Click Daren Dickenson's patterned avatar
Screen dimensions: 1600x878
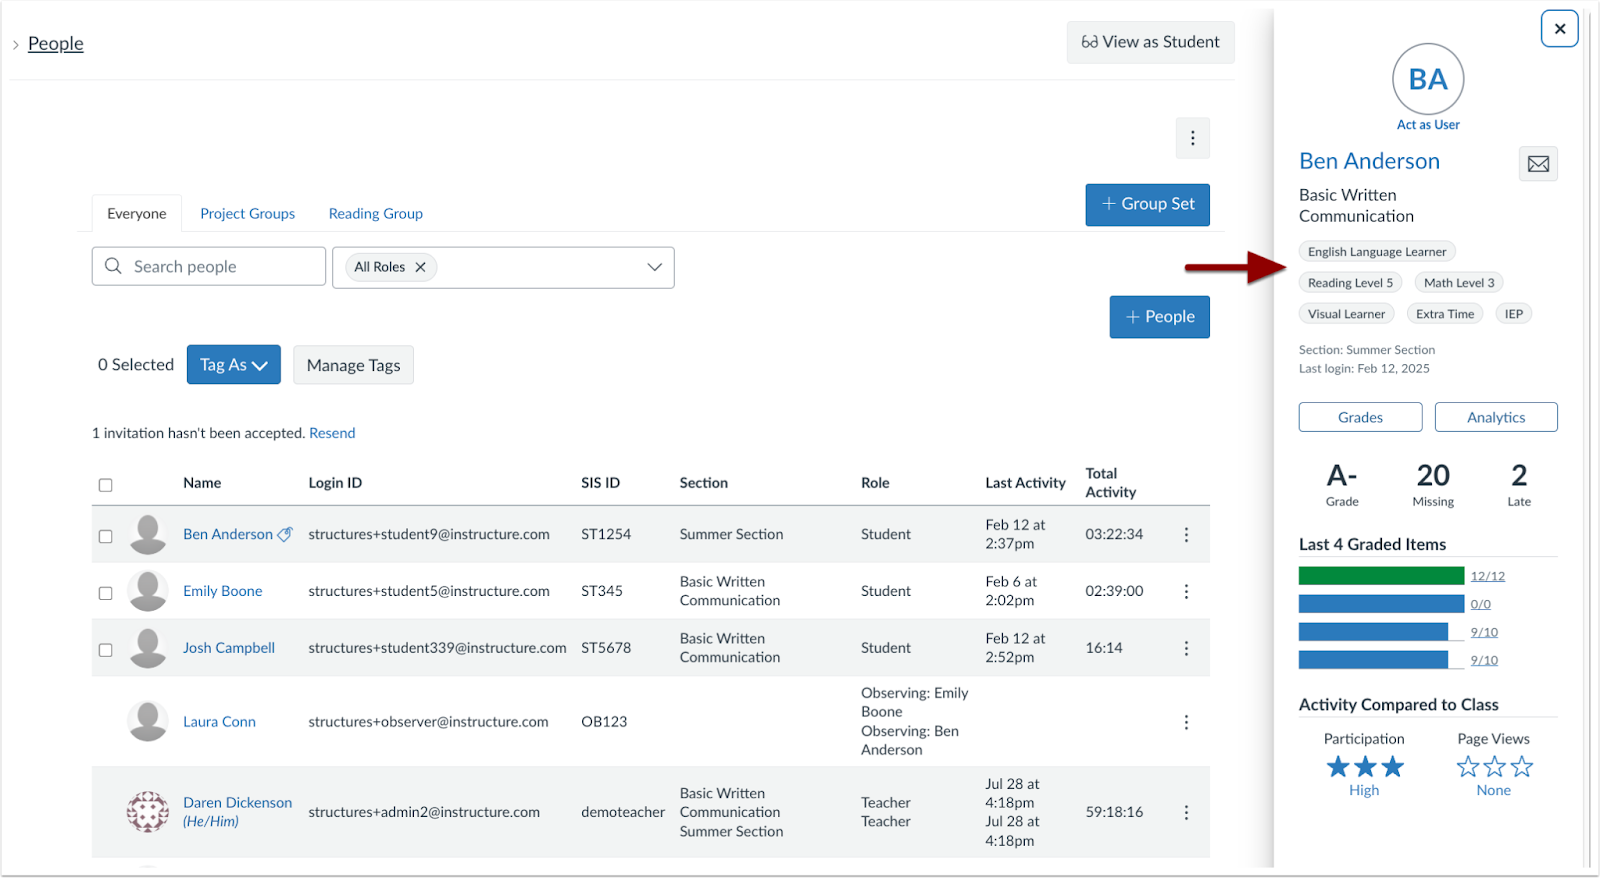[x=148, y=812]
